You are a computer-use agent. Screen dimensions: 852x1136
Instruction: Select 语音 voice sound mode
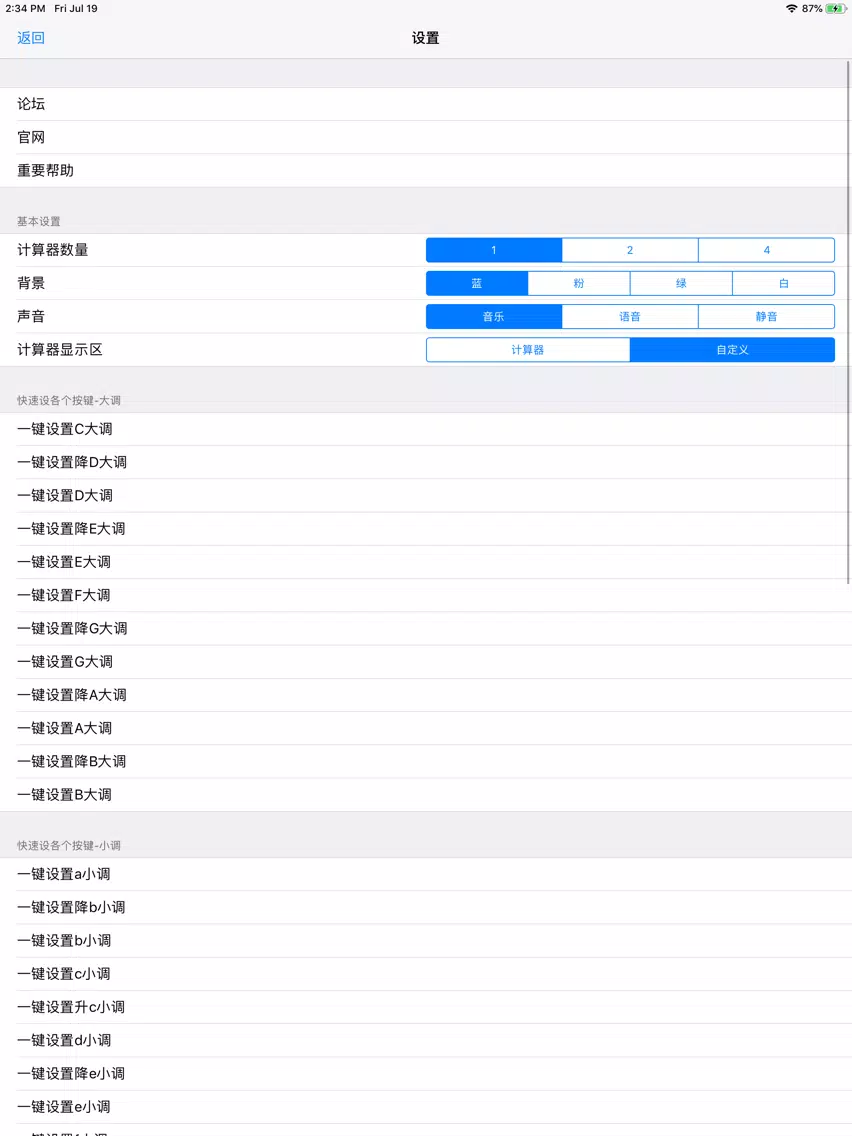pos(630,317)
